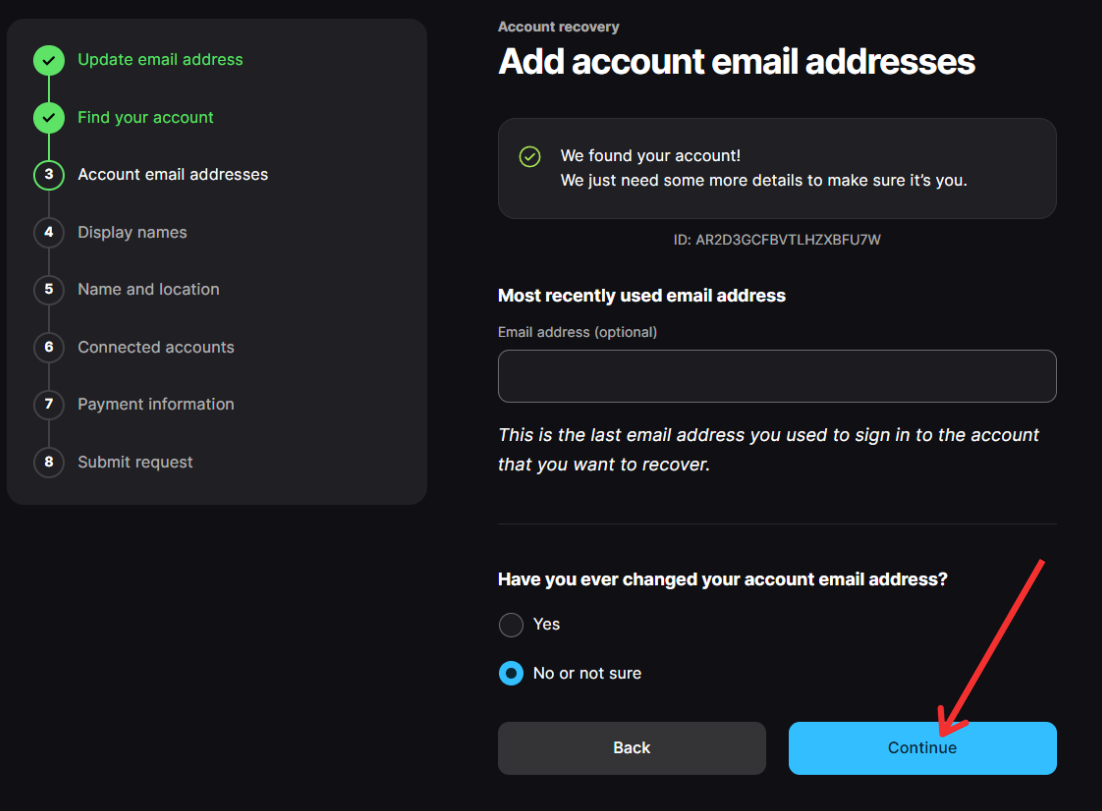Click the step 8 Submit request circle
Screen dimensions: 1102x811
pos(48,463)
